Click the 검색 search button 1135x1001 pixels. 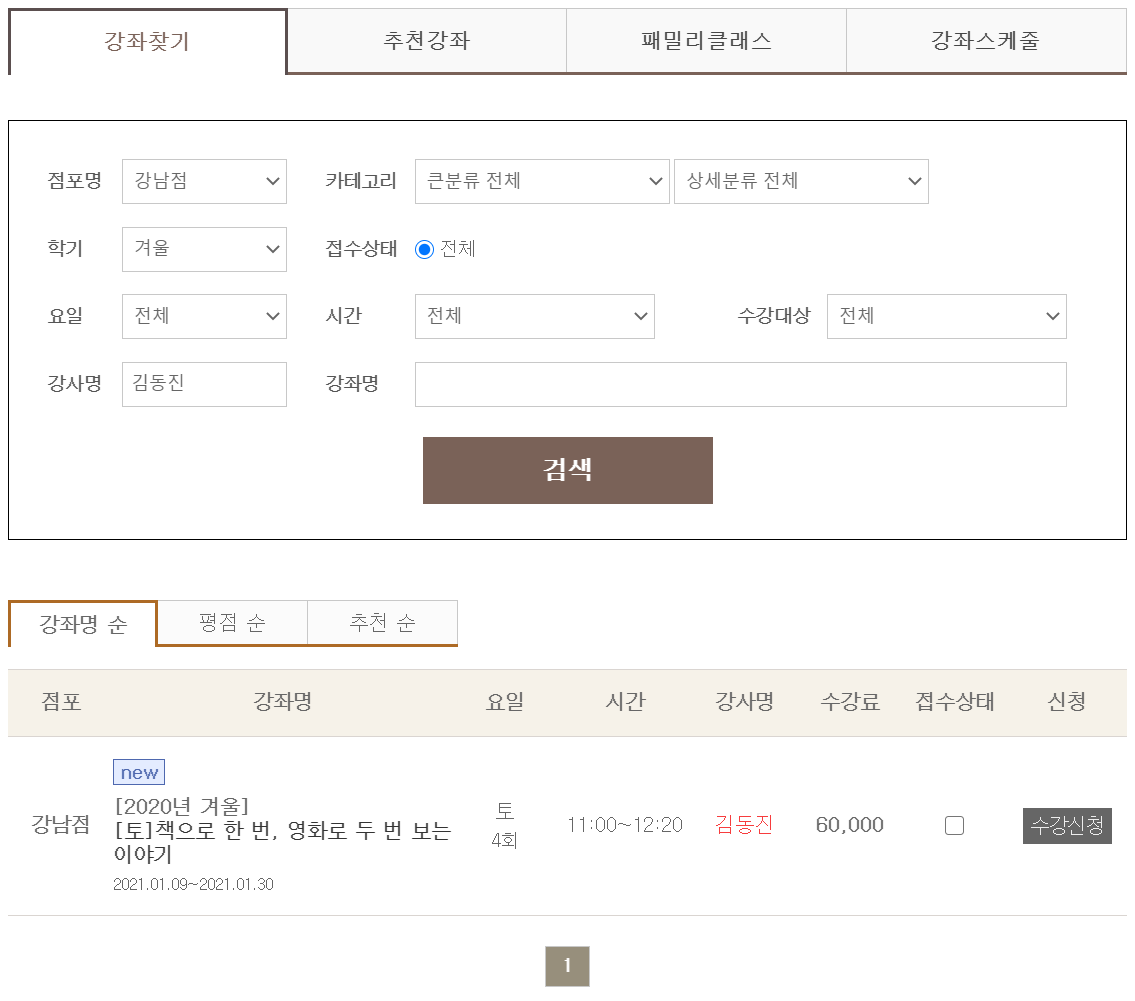click(567, 470)
